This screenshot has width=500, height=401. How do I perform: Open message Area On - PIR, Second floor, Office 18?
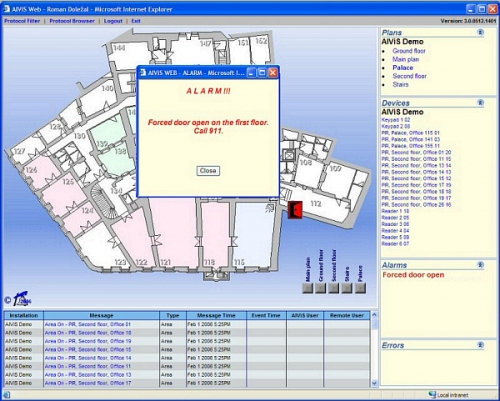click(x=88, y=333)
